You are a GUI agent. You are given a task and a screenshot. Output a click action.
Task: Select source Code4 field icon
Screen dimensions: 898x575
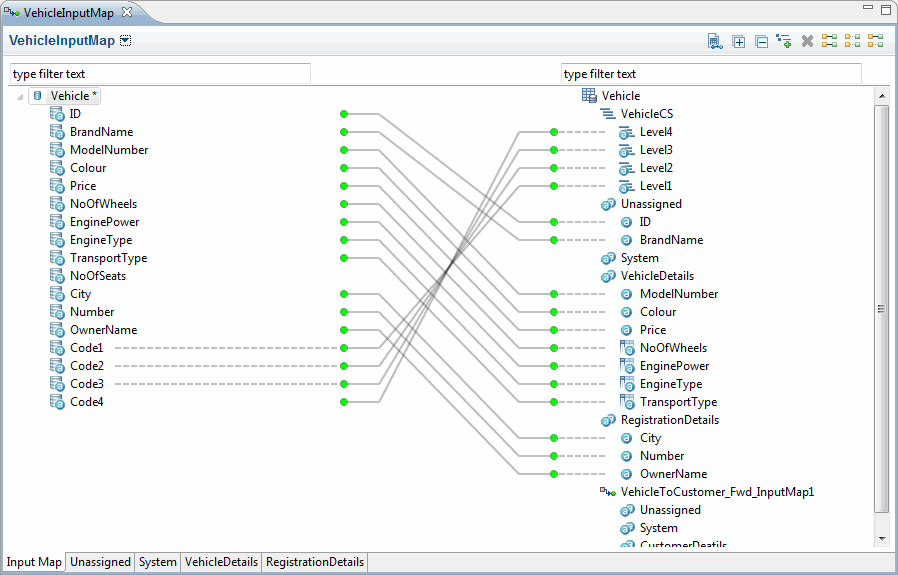57,402
